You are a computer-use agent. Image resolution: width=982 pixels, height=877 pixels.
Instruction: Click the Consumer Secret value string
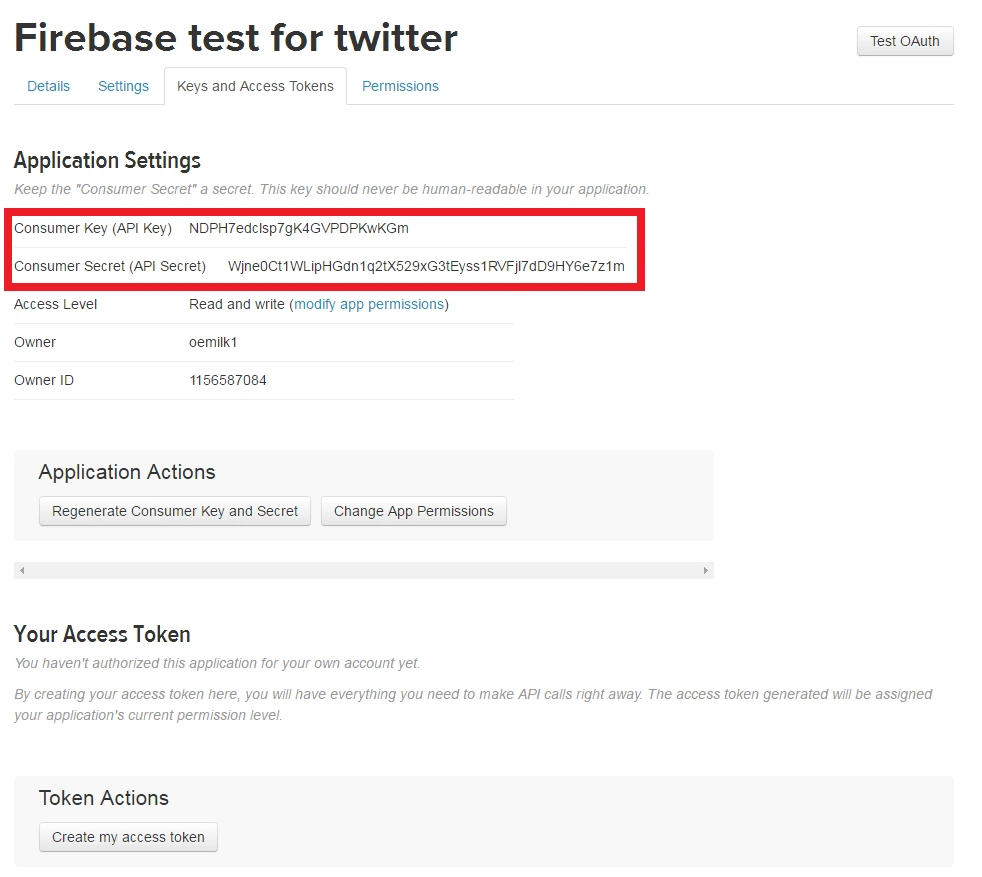click(x=426, y=266)
